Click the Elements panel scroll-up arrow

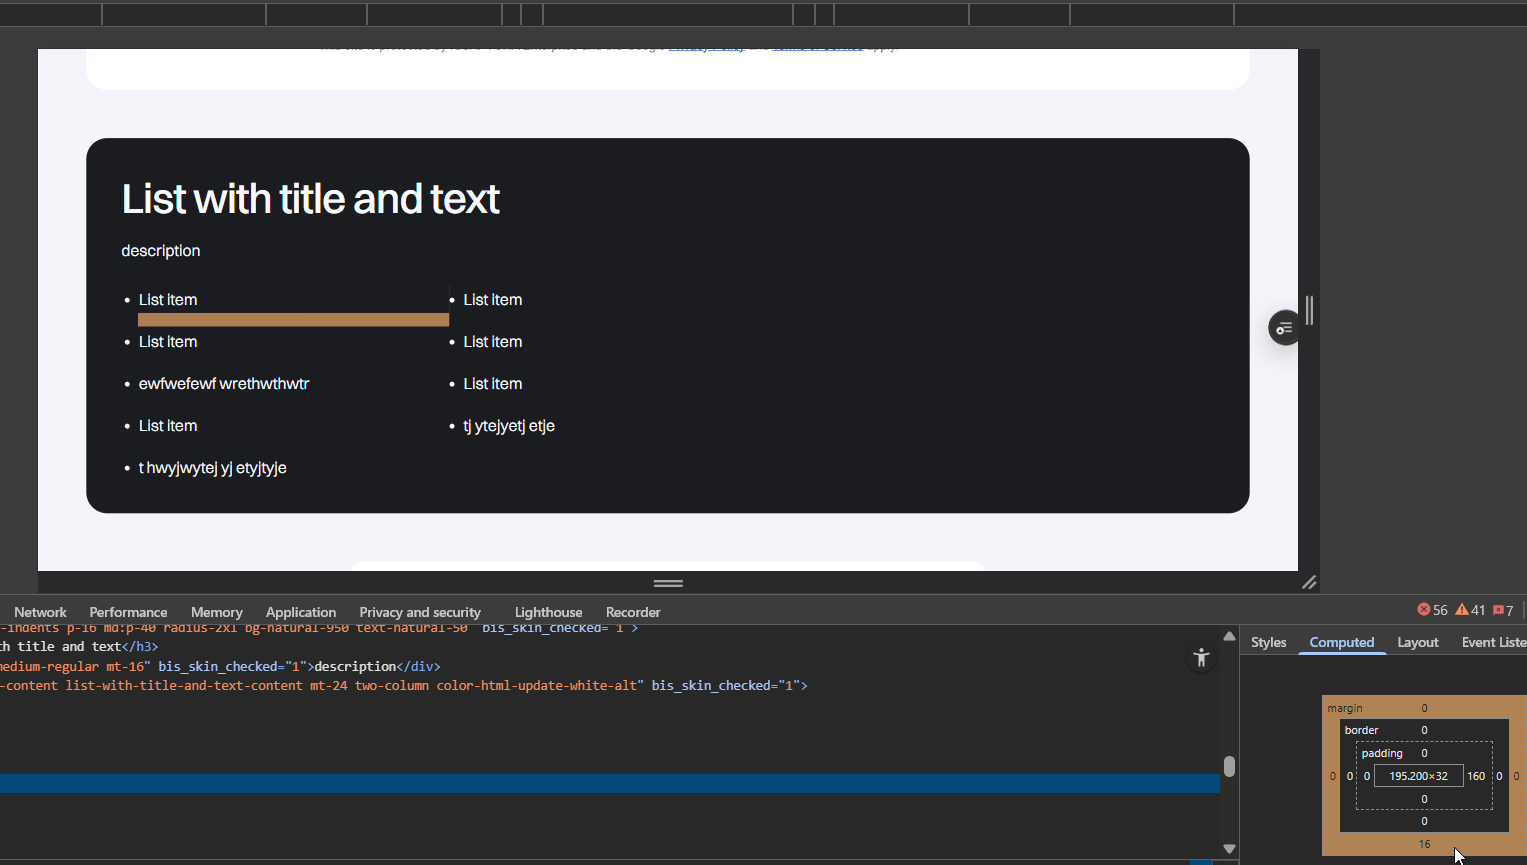point(1229,636)
